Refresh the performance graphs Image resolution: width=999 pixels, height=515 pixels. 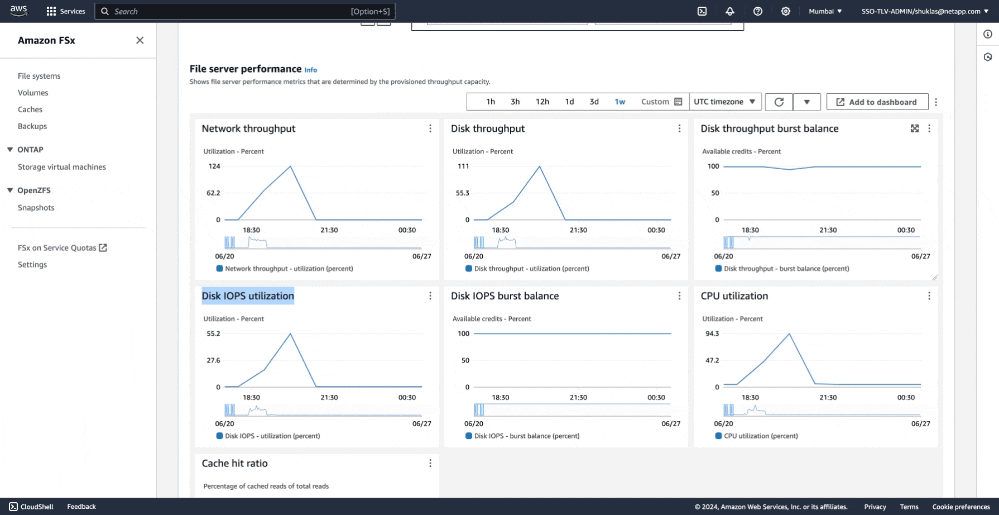click(779, 102)
